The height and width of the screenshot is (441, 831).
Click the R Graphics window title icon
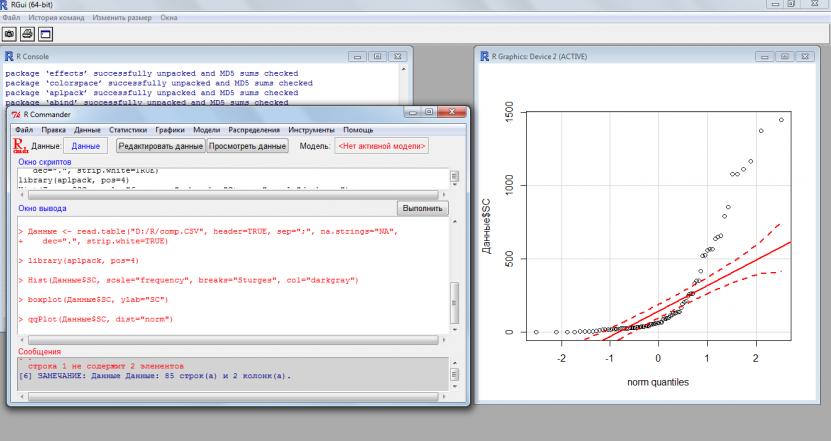click(486, 55)
